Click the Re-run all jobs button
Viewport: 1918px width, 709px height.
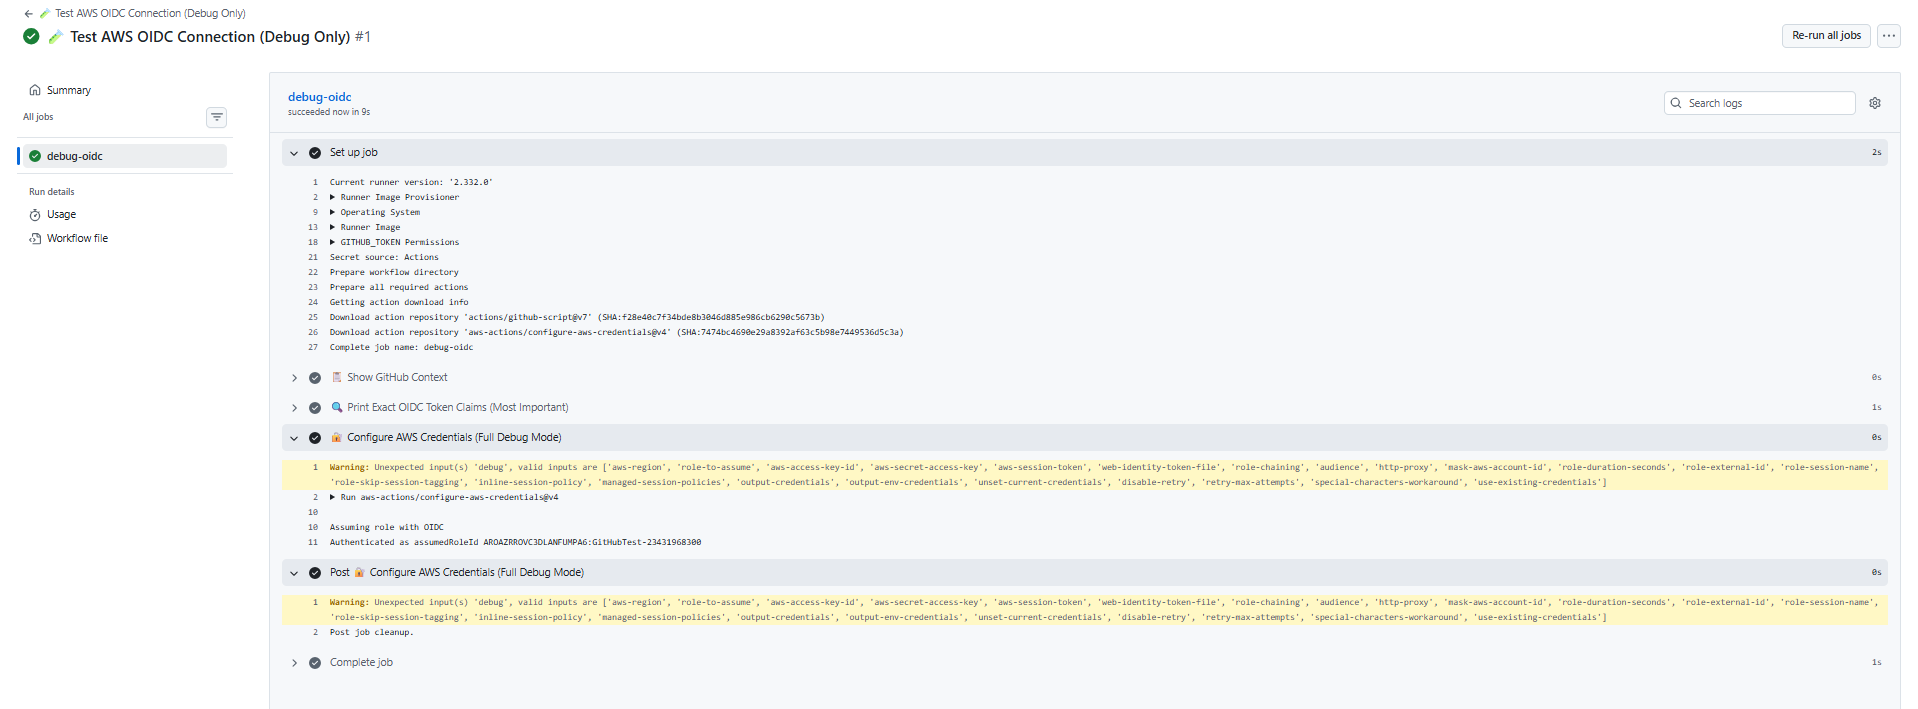pyautogui.click(x=1826, y=36)
